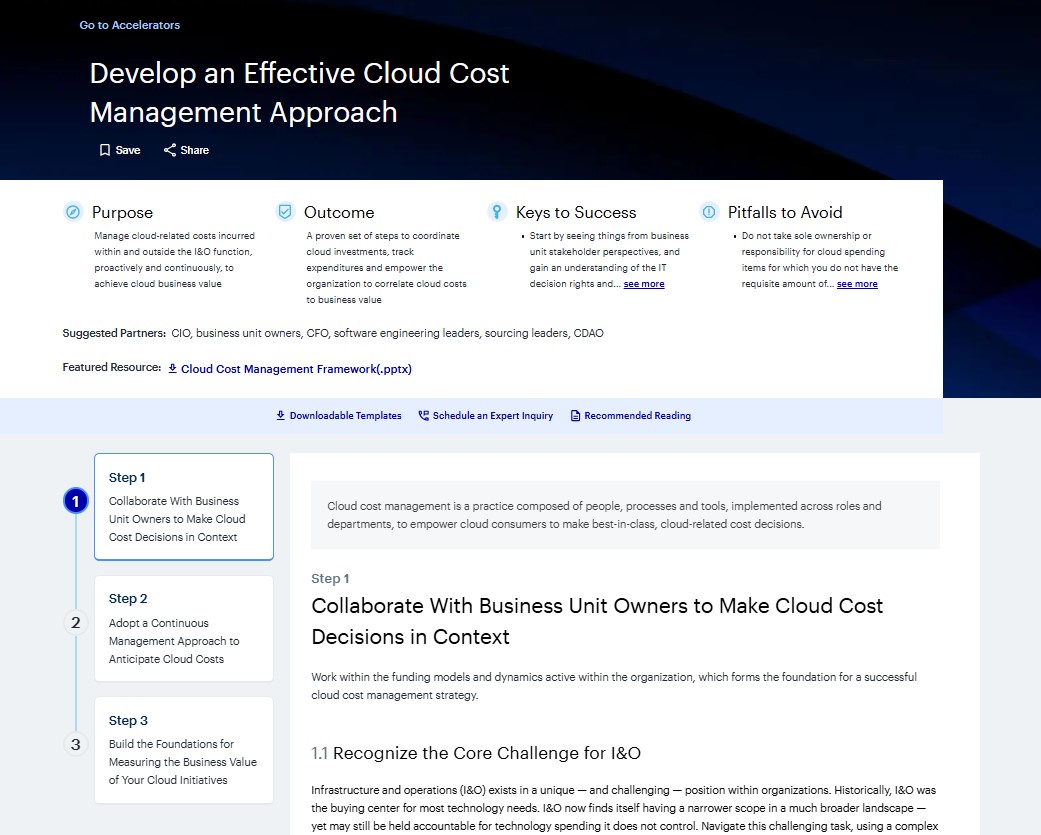Switch to Step 2 in the sidebar
Viewport: 1041px width, 835px height.
point(183,628)
